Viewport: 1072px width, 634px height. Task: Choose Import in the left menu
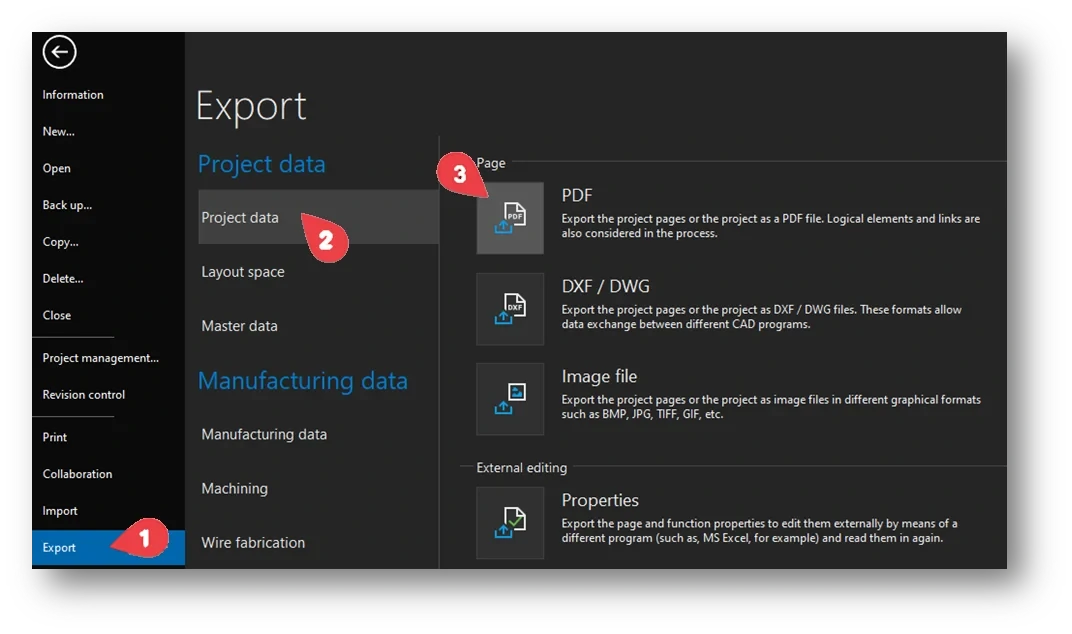pos(60,511)
